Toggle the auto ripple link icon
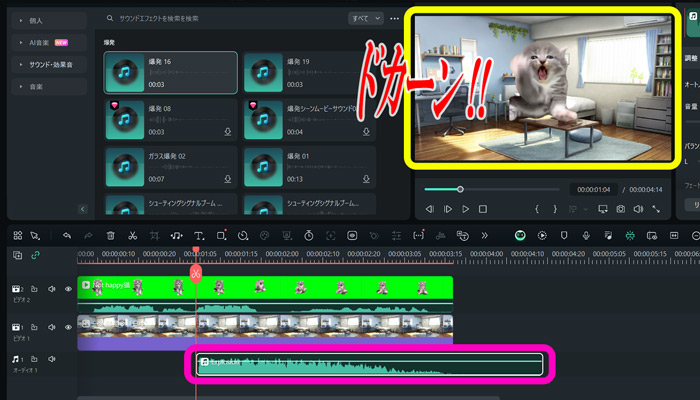Screen dimensions: 700x400 click(x=35, y=255)
